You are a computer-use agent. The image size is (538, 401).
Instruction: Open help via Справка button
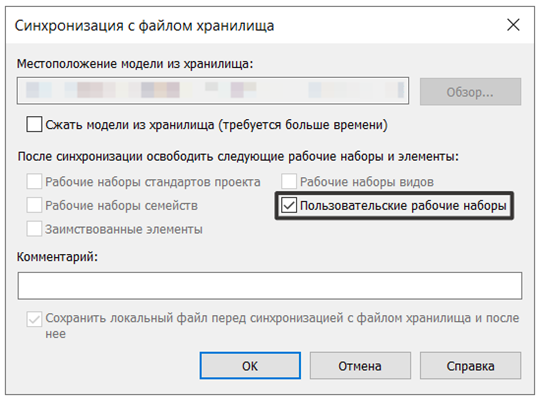pyautogui.click(x=470, y=366)
